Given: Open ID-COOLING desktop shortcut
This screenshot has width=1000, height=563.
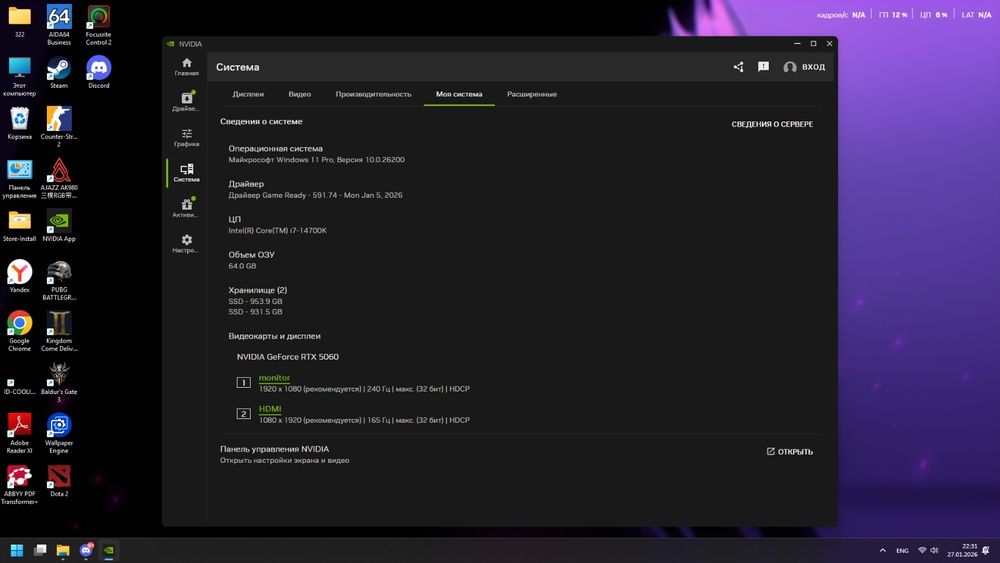Looking at the screenshot, I should tap(19, 385).
